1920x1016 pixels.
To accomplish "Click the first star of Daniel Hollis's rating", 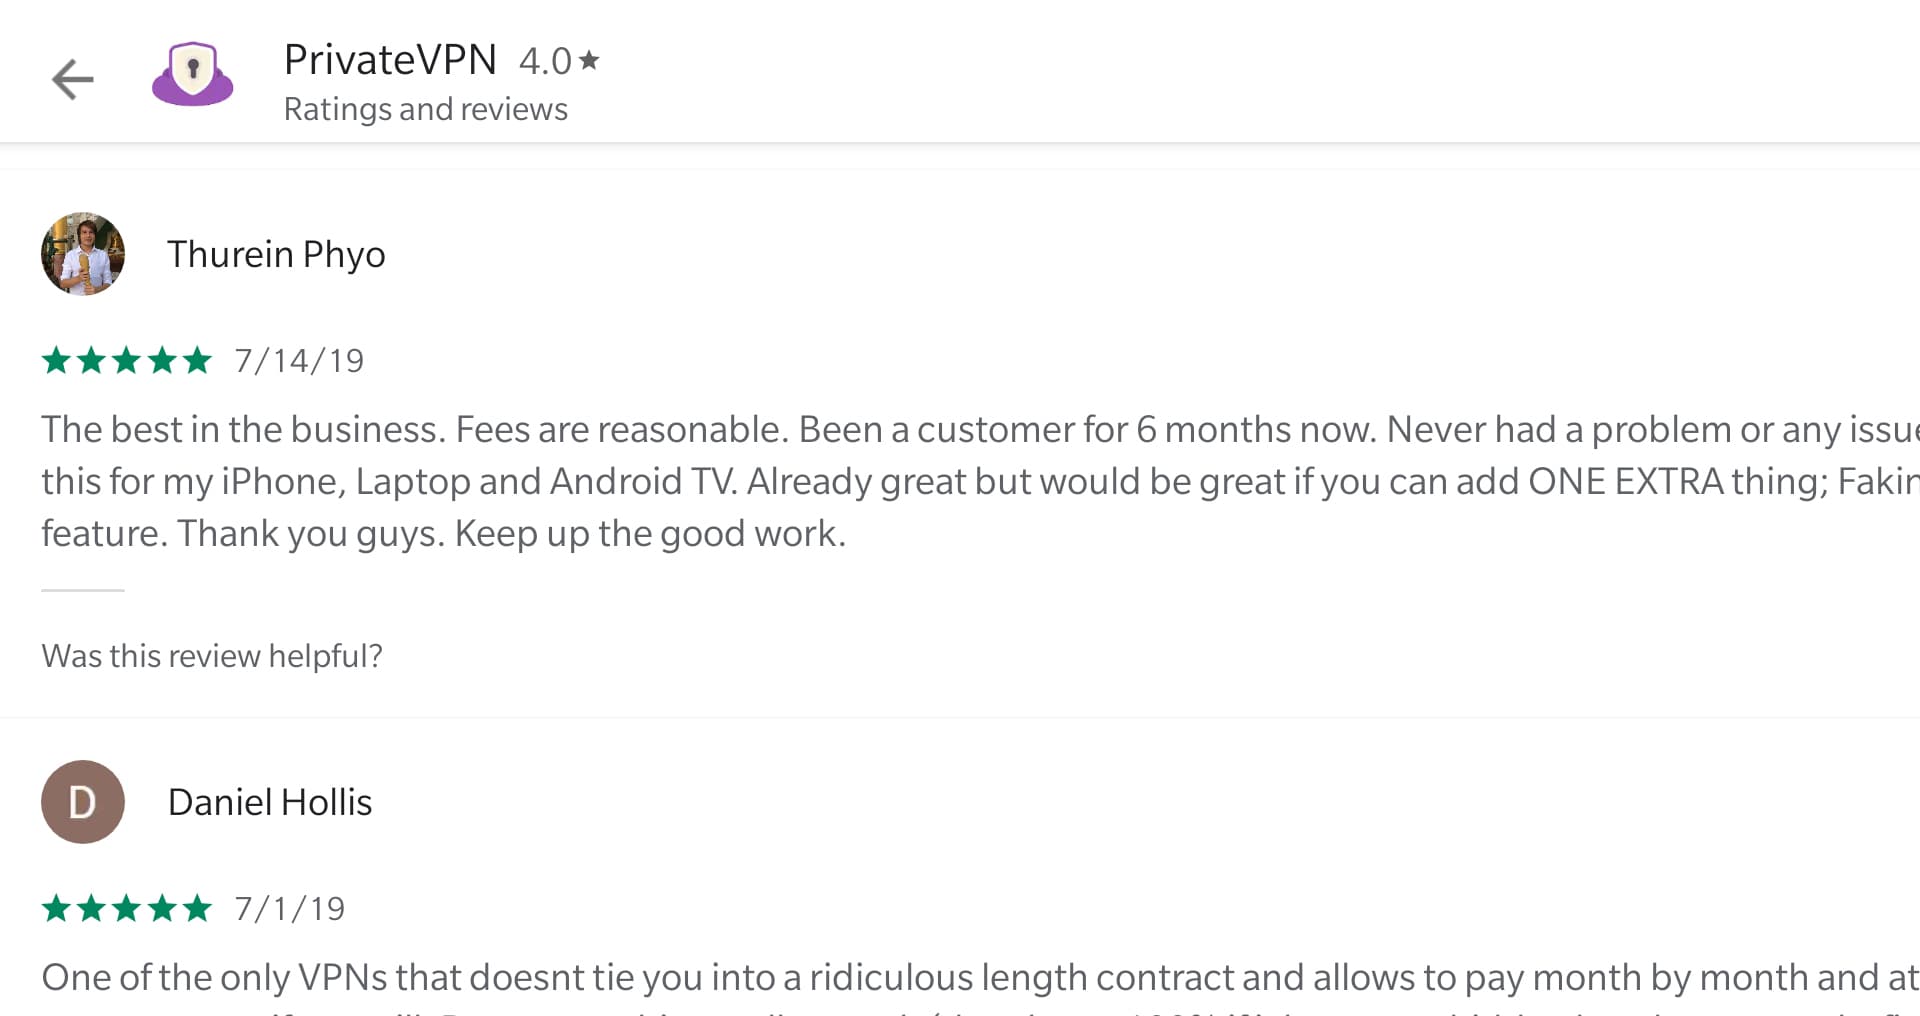I will coord(56,908).
